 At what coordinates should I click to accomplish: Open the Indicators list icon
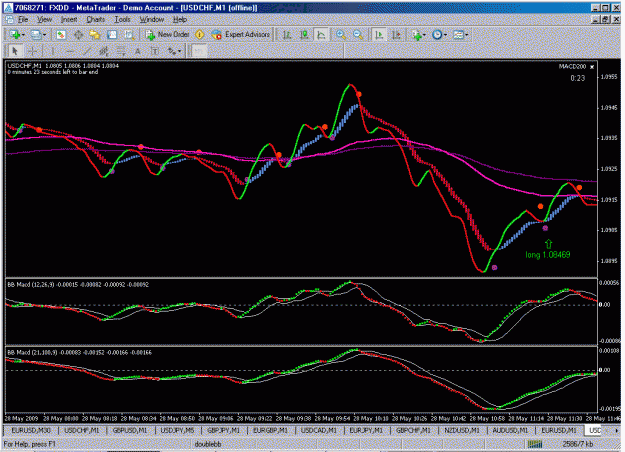(417, 35)
